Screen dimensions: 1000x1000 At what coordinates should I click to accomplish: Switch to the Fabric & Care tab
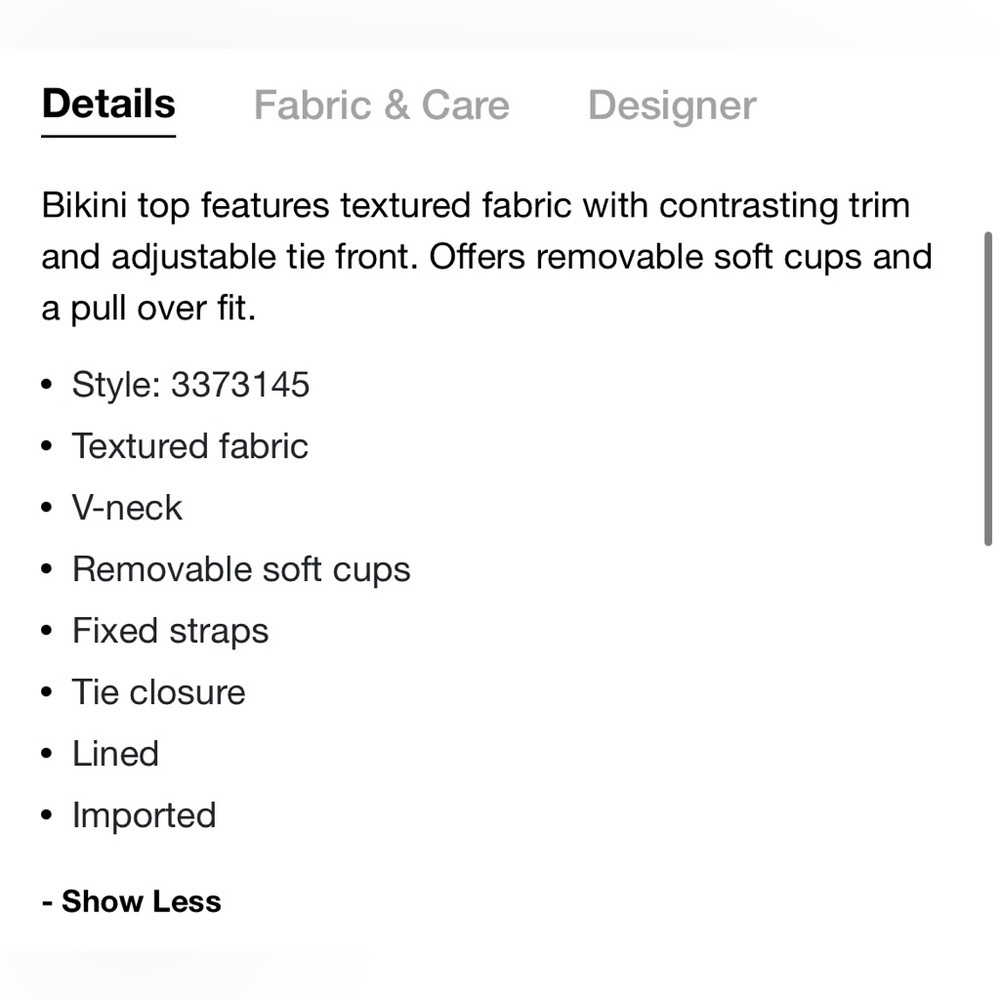pyautogui.click(x=381, y=105)
